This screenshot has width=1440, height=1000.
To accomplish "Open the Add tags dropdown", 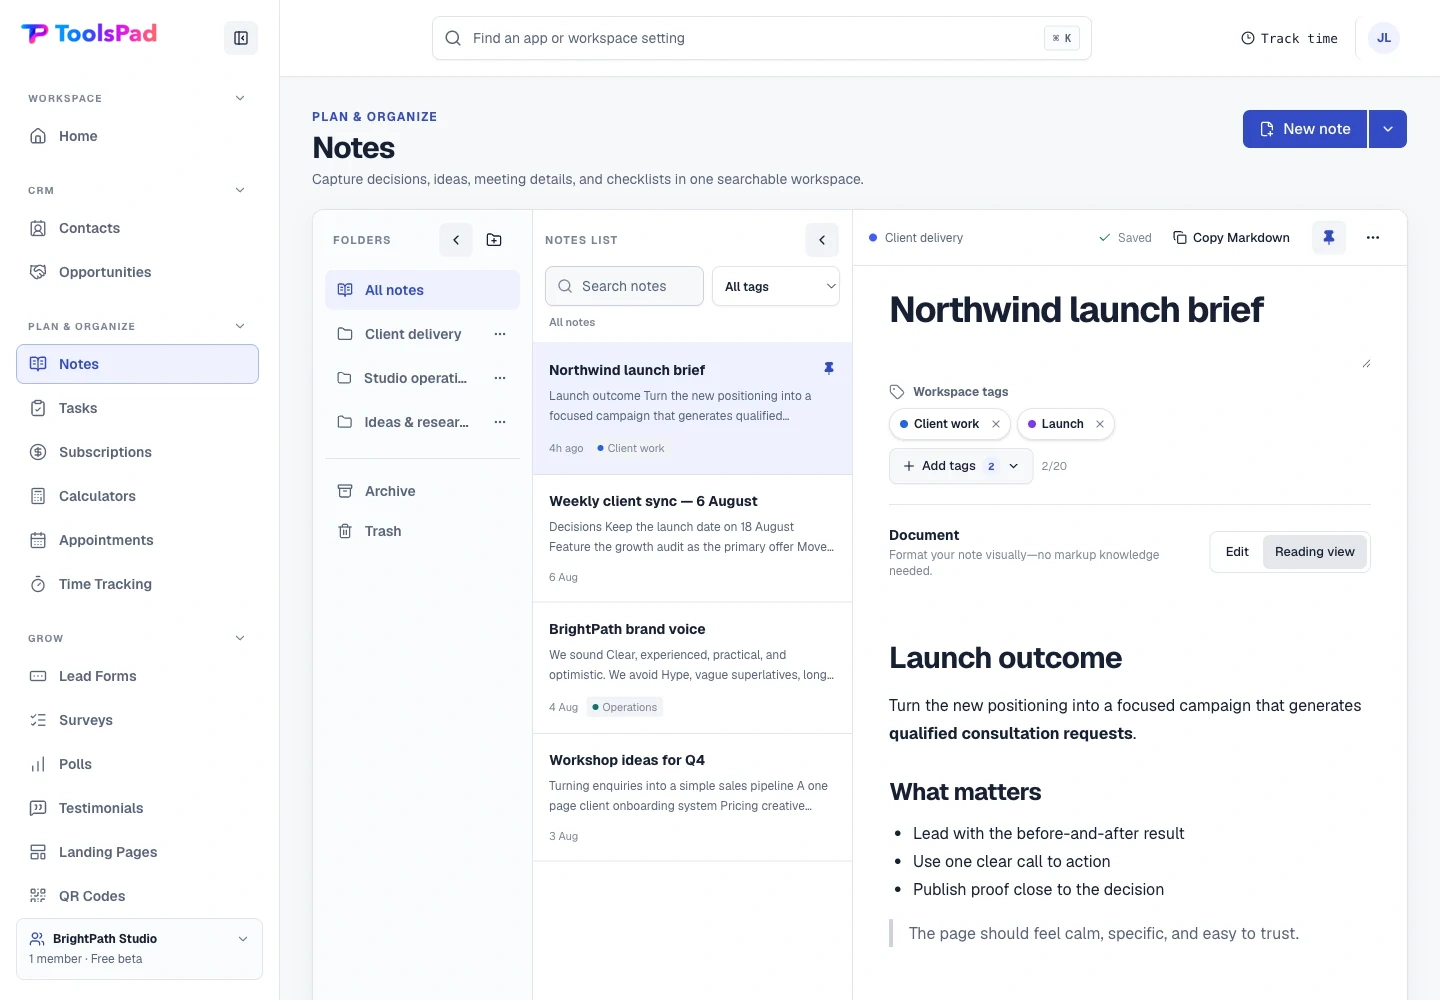I will [961, 466].
